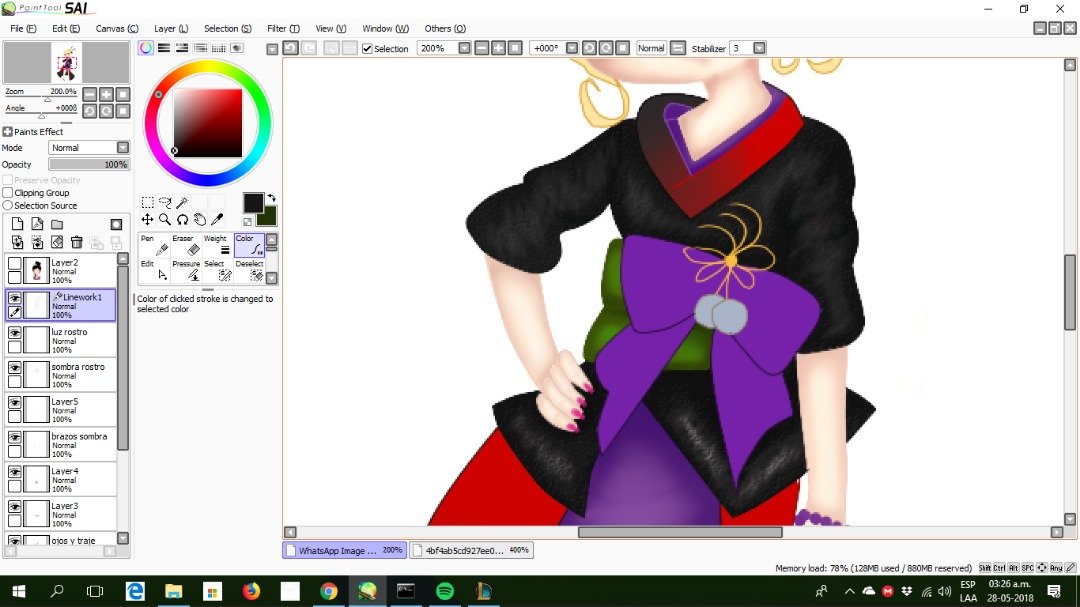Select the Magic Wand tool

183,202
